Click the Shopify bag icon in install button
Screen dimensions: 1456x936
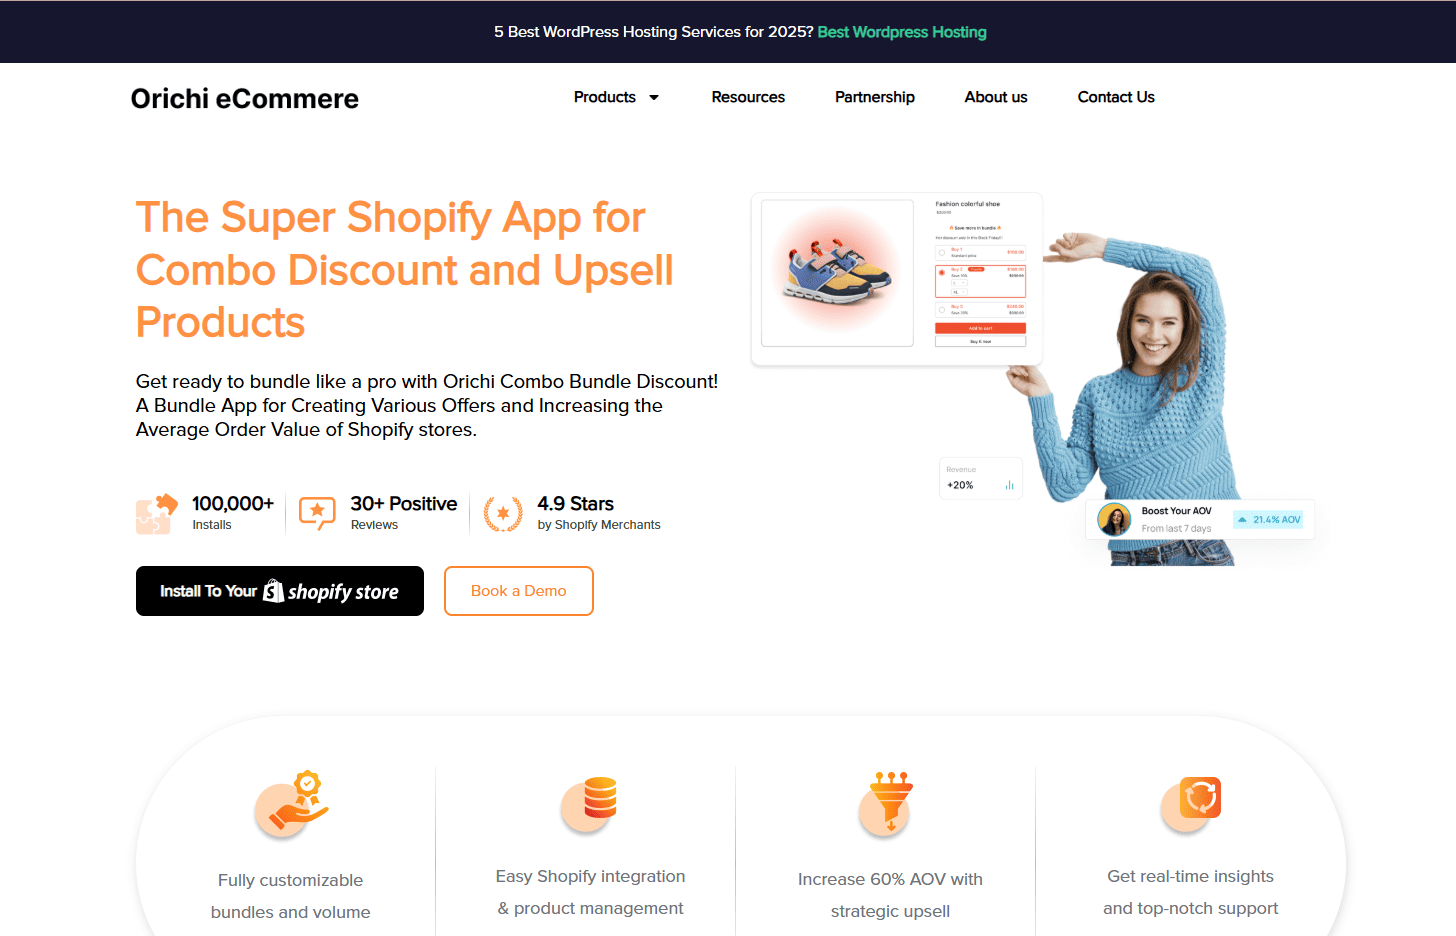coord(273,591)
